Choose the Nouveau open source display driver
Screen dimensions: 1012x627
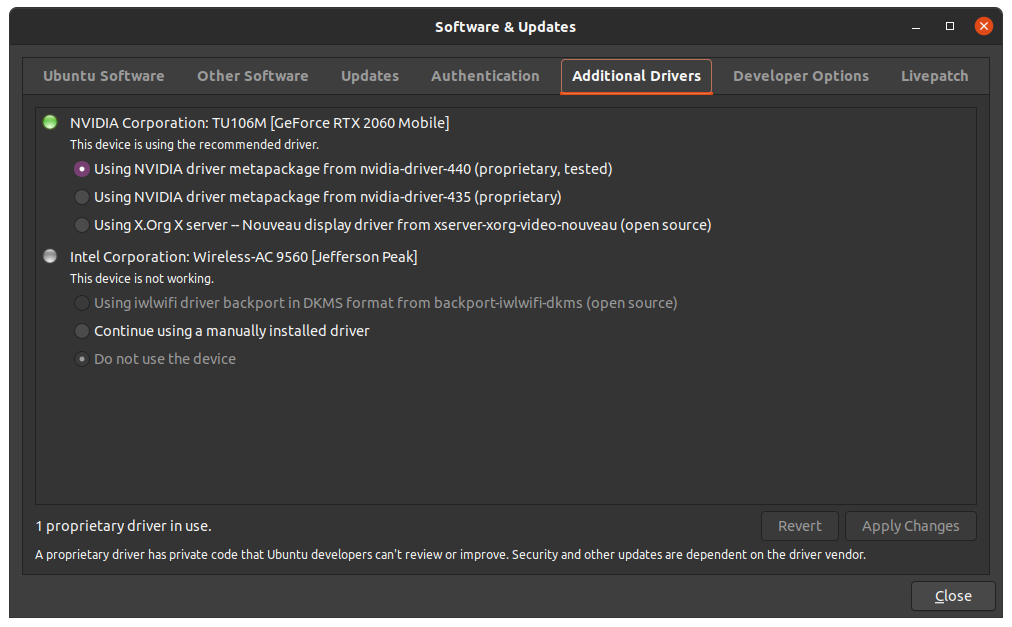(82, 225)
